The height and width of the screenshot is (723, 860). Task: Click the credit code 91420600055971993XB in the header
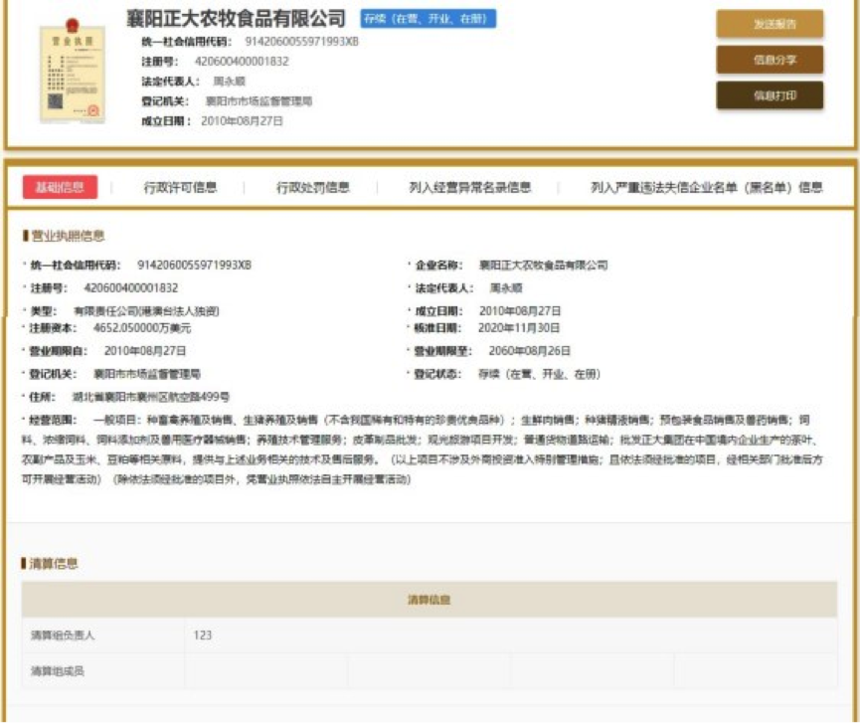pyautogui.click(x=301, y=42)
